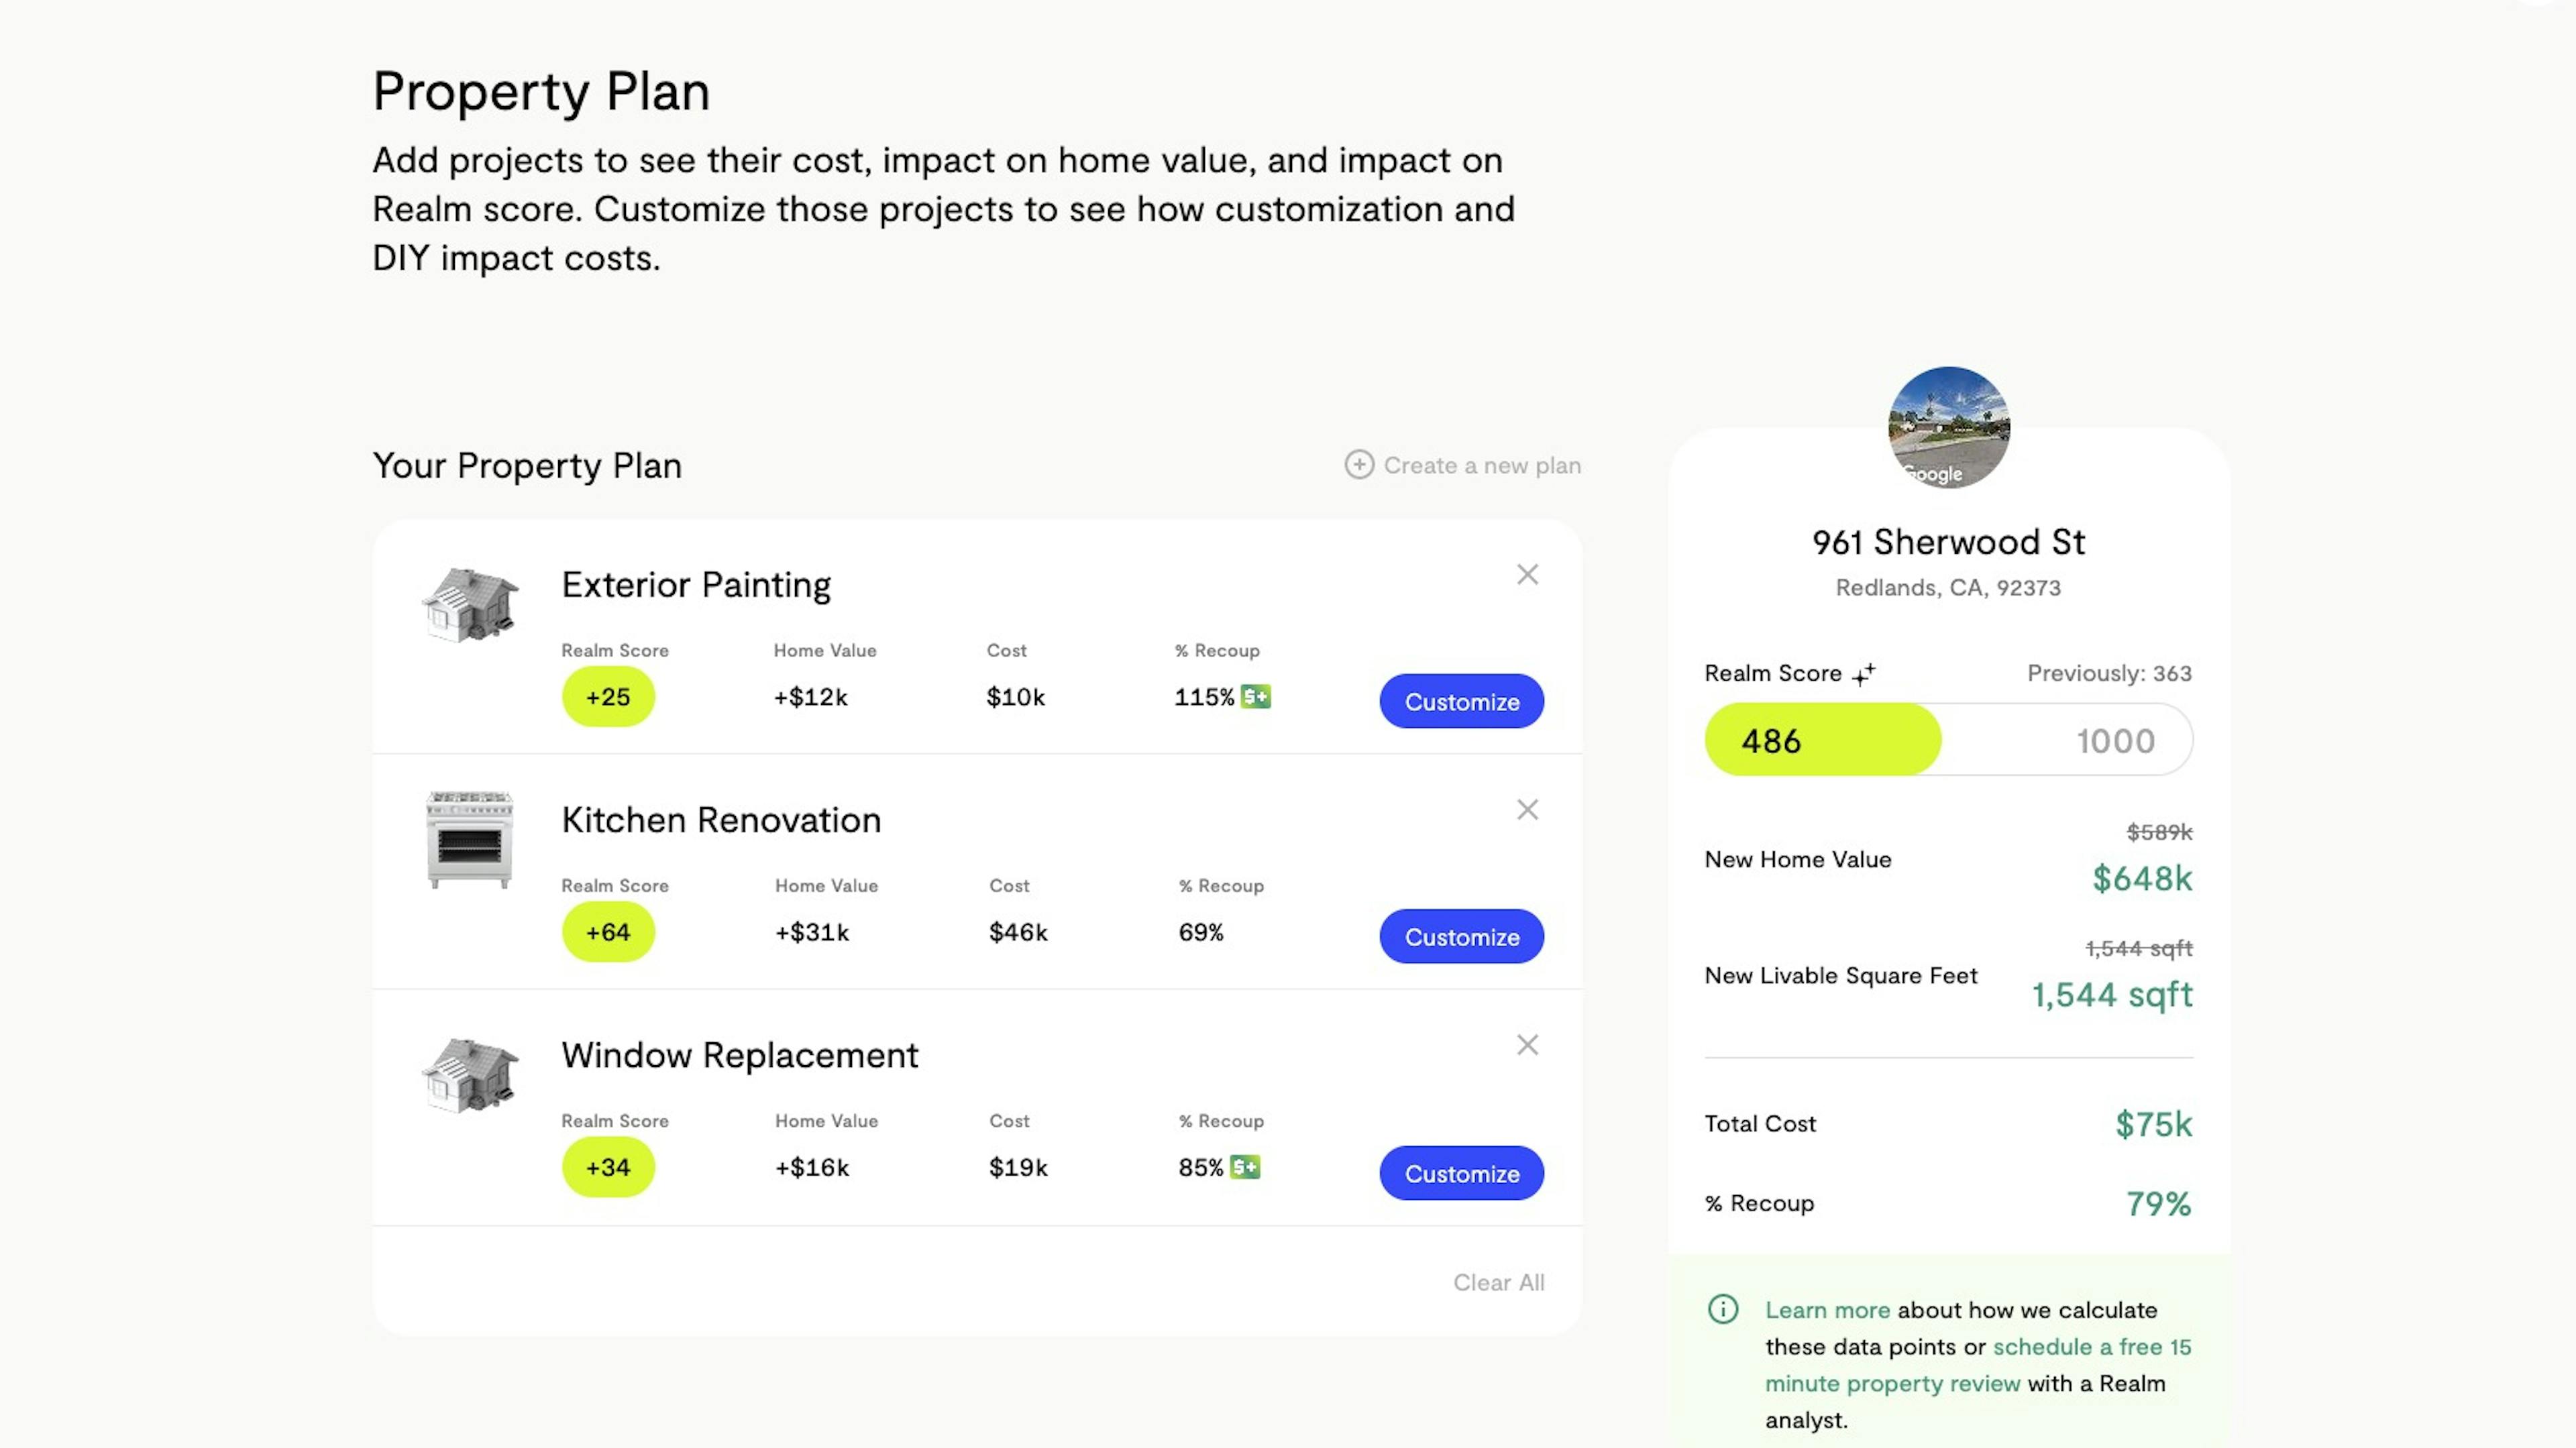Open the Learn more link

point(1827,1310)
